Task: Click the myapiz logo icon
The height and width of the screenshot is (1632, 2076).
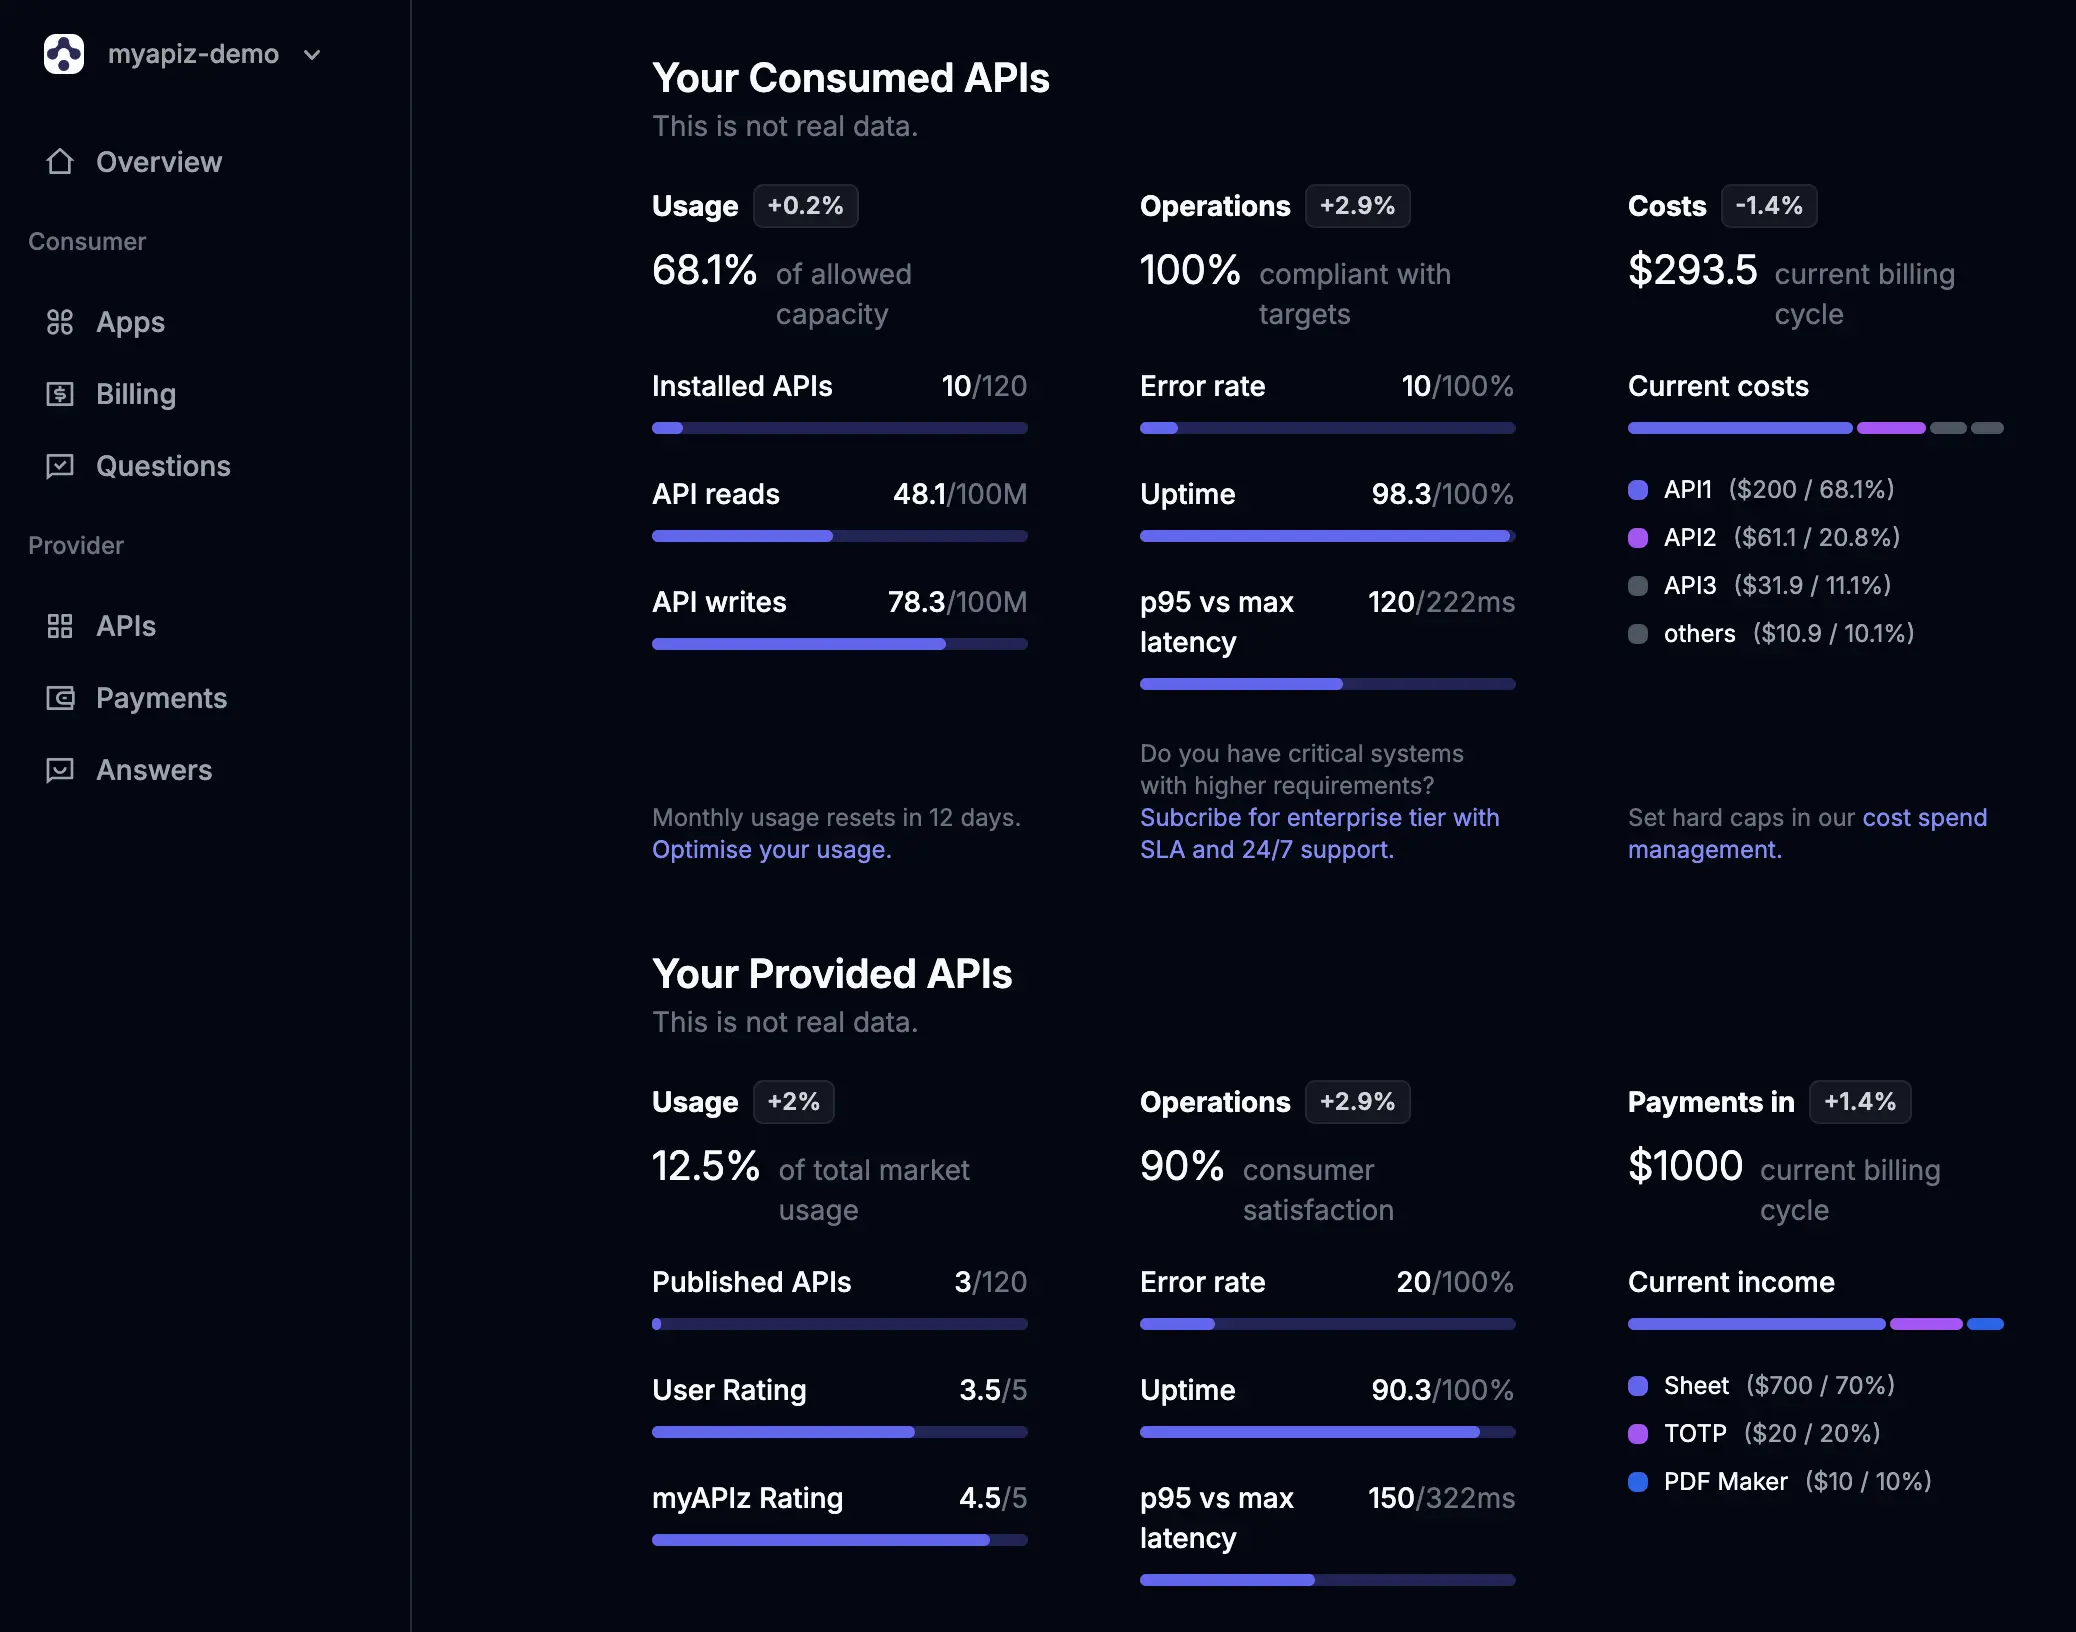Action: coord(64,54)
